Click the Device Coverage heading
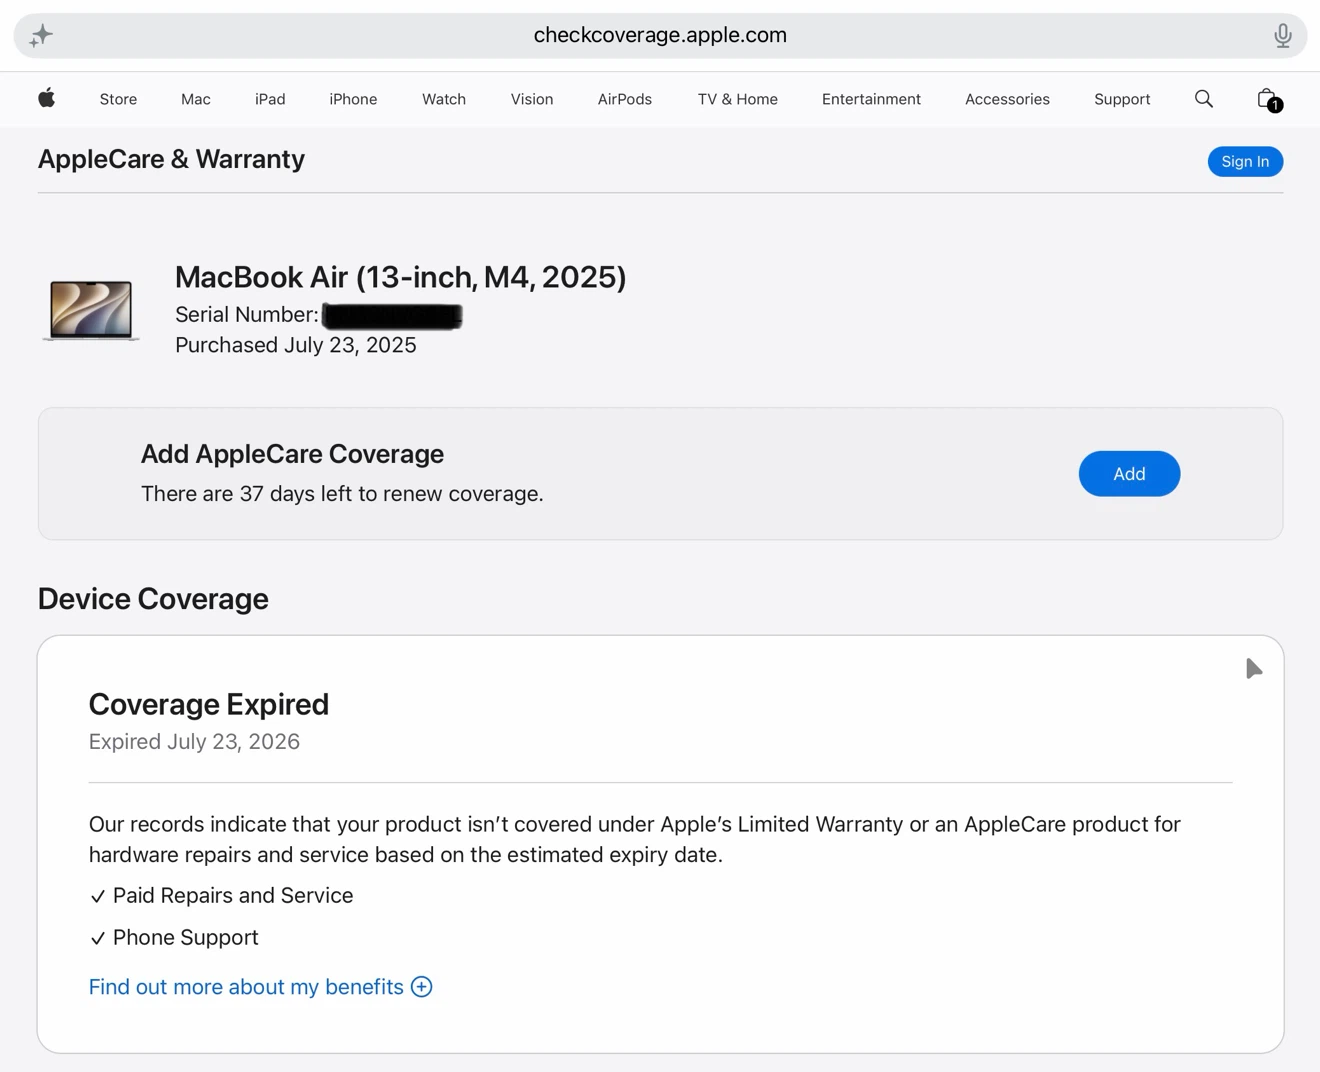Screen dimensions: 1320x1072 tap(153, 599)
